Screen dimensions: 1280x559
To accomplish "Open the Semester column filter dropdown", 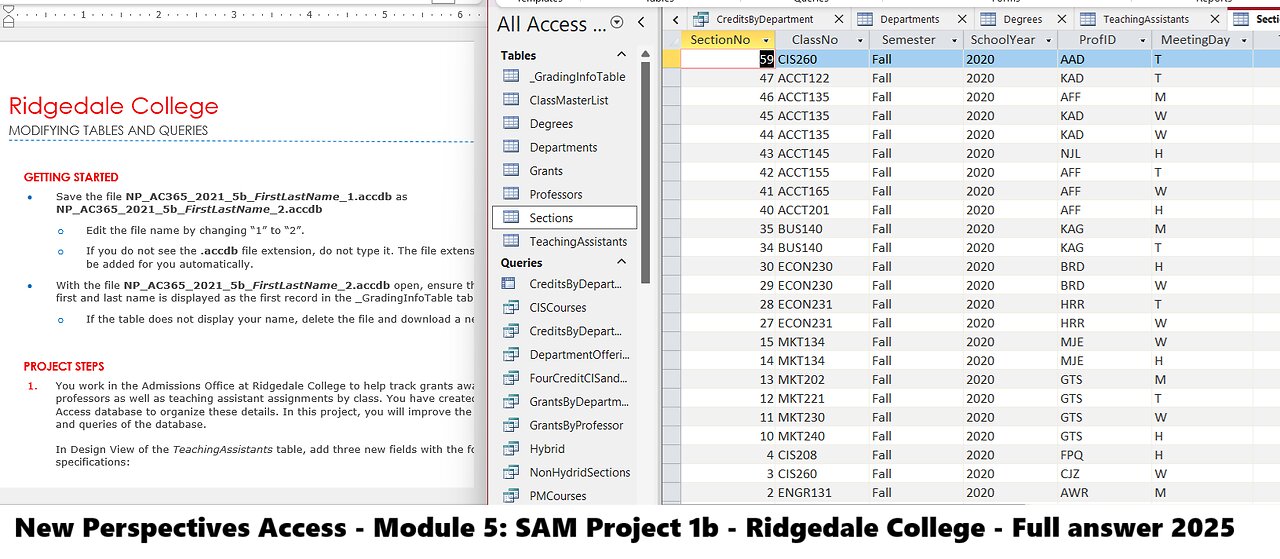I will coord(954,40).
